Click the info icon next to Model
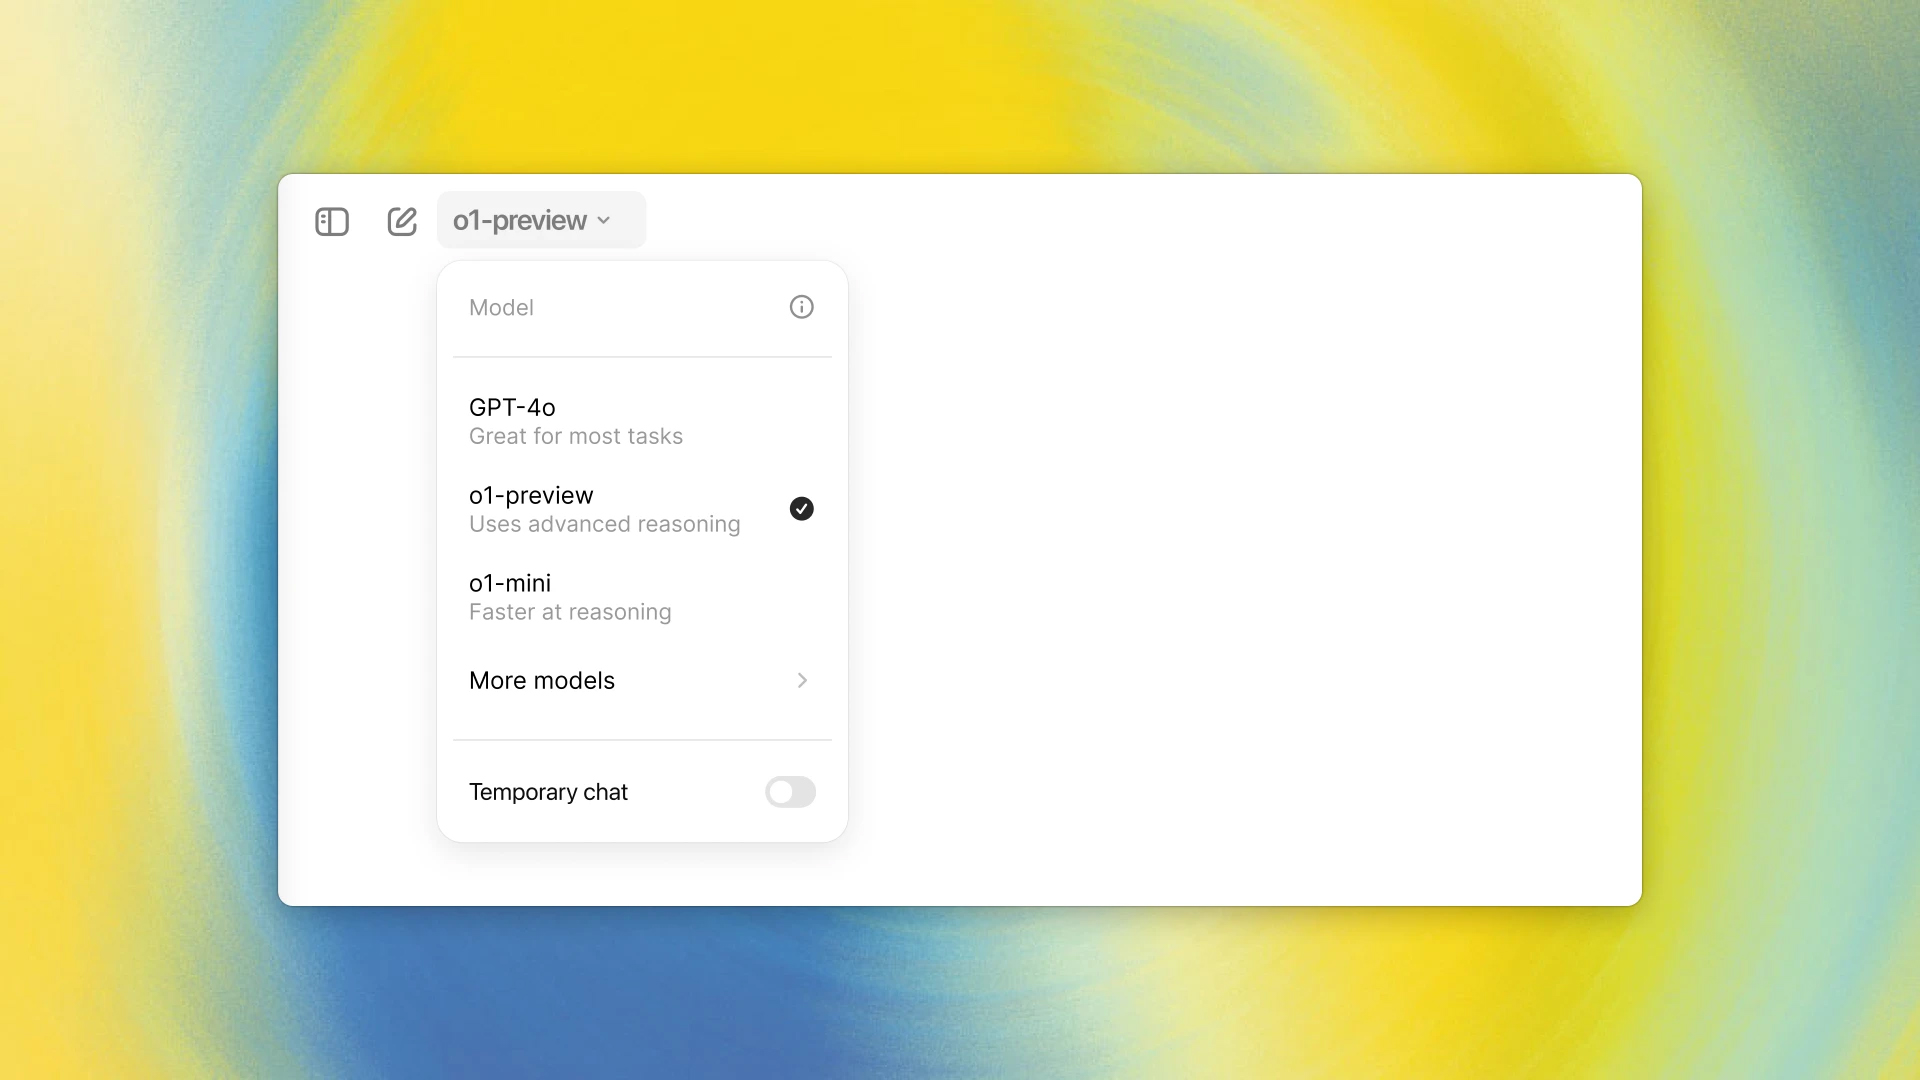 pos(802,307)
